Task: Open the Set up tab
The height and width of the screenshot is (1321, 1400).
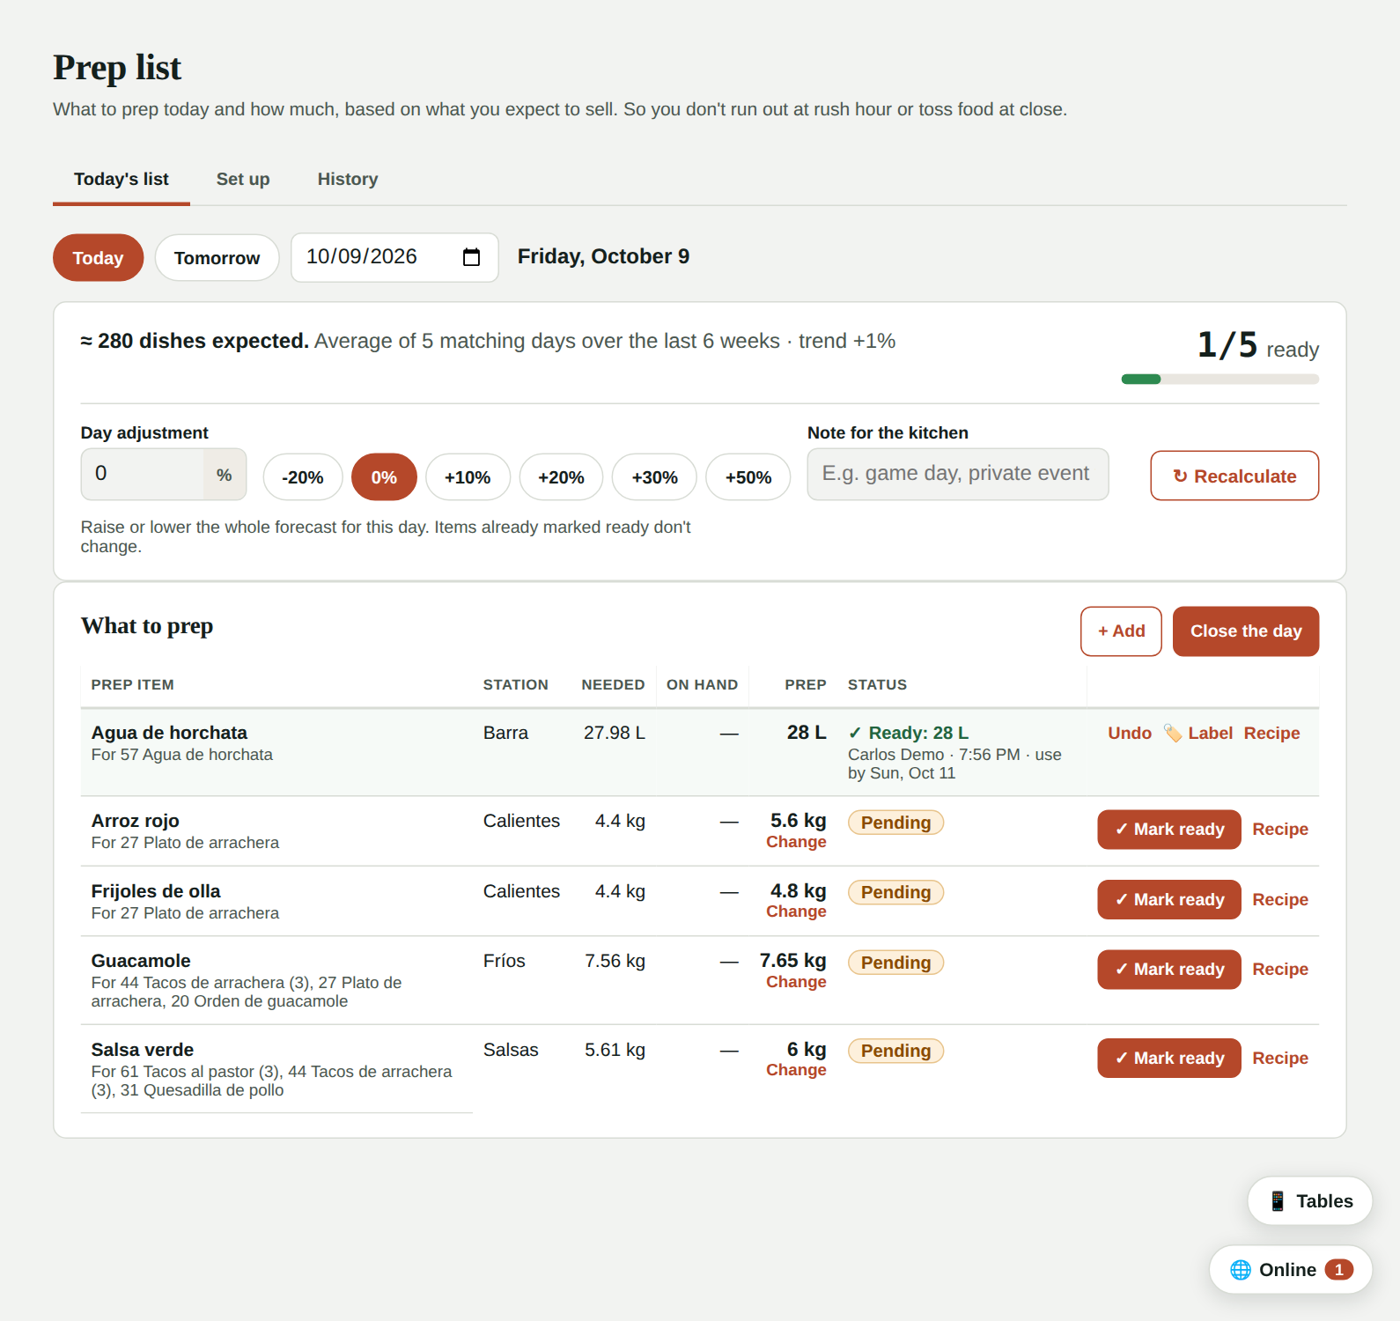Action: pos(243,179)
